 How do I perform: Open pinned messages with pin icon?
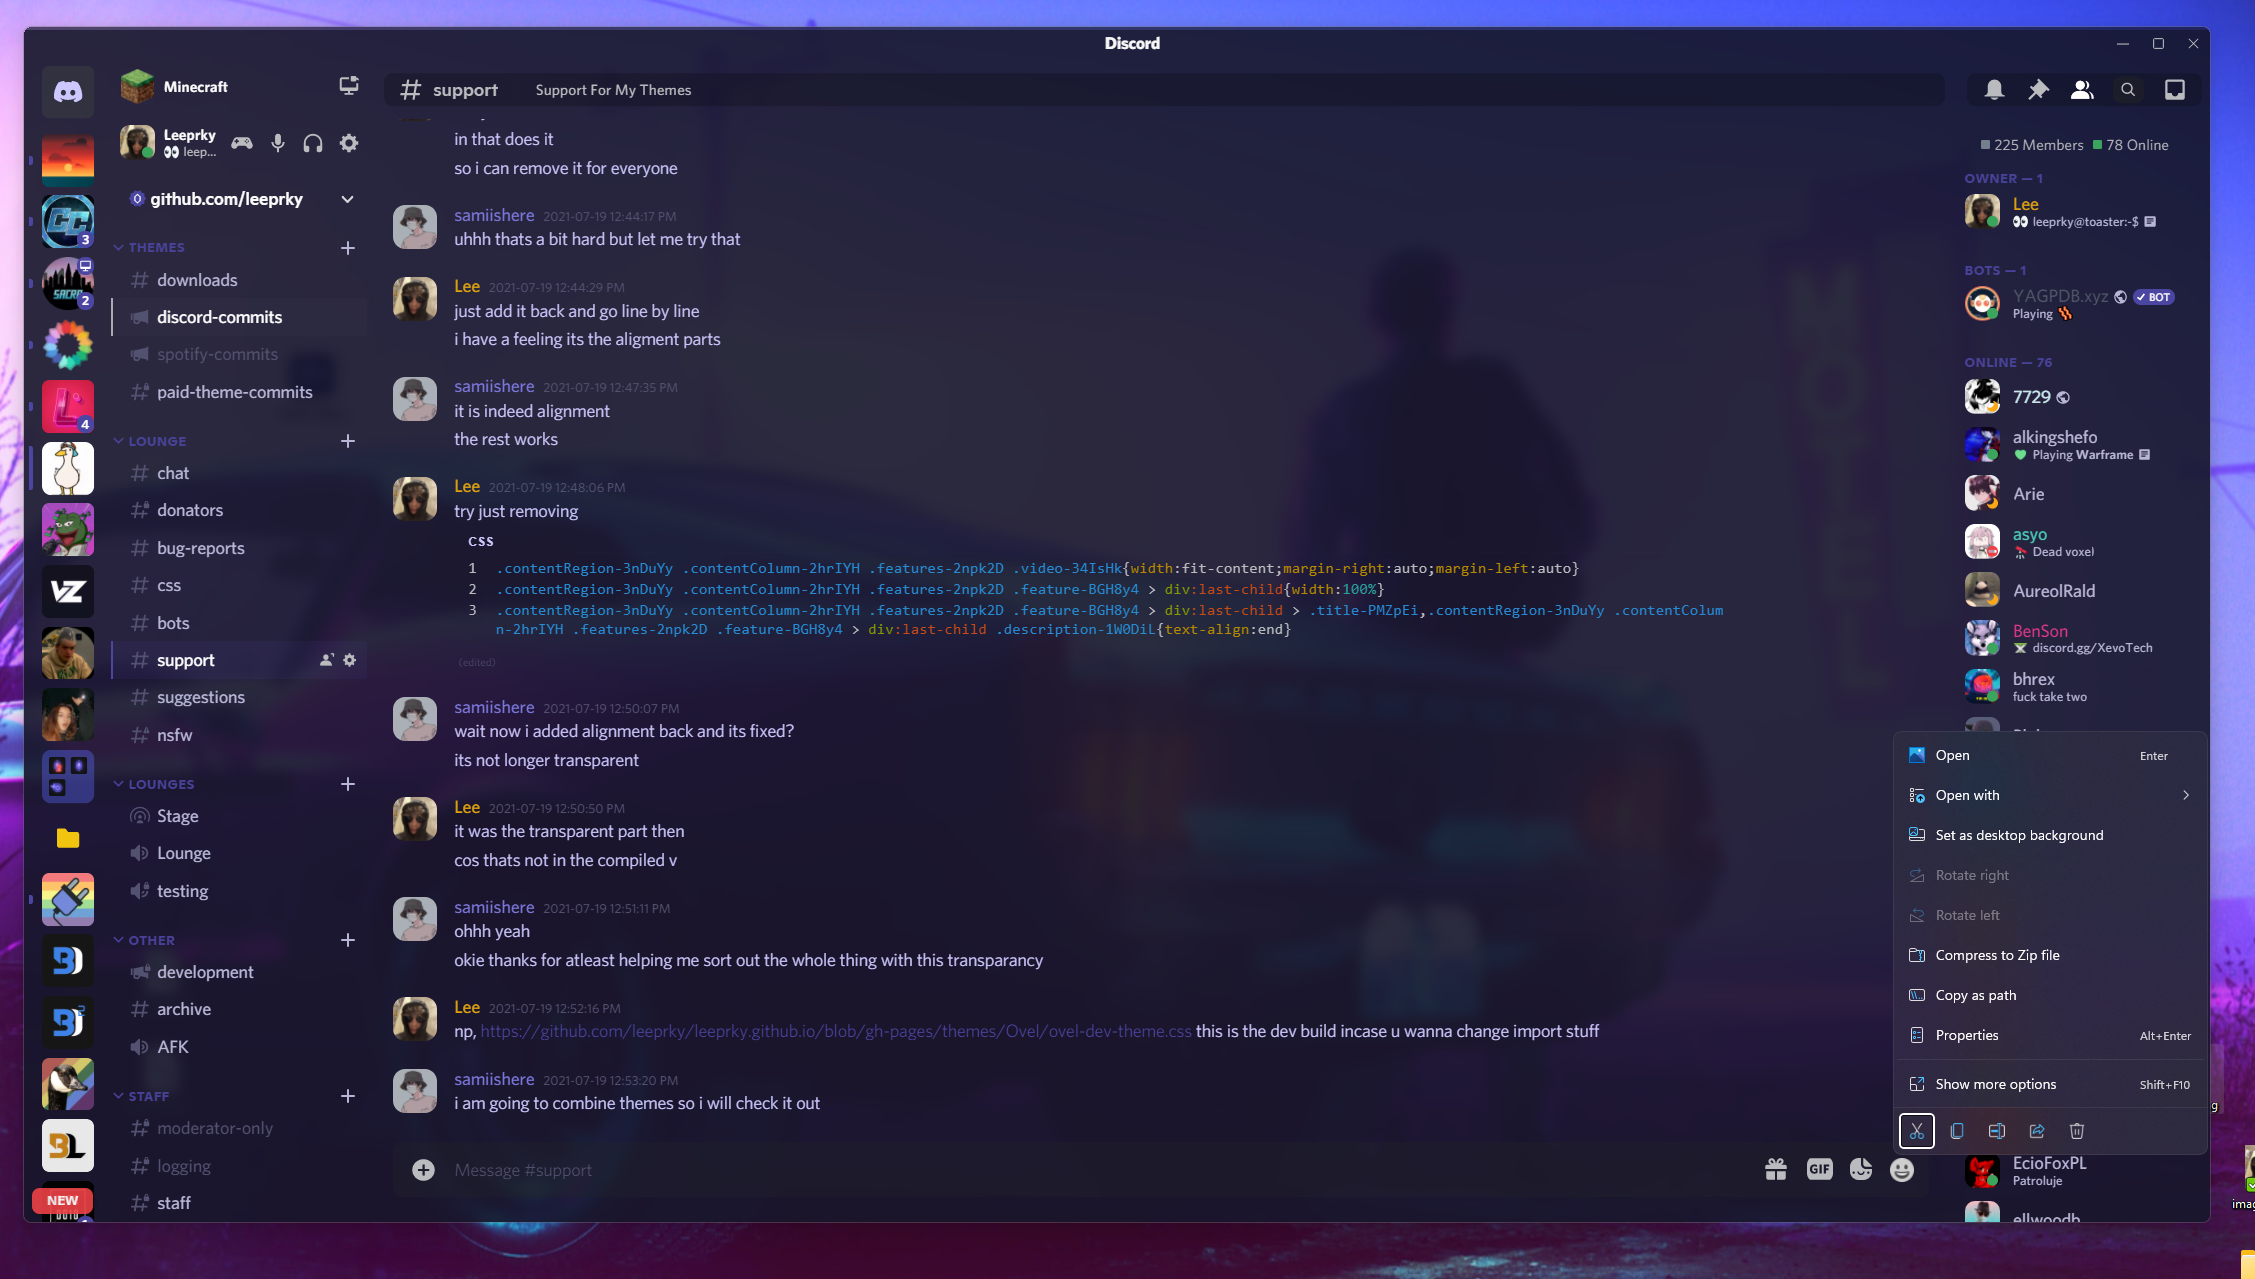pyautogui.click(x=2038, y=90)
